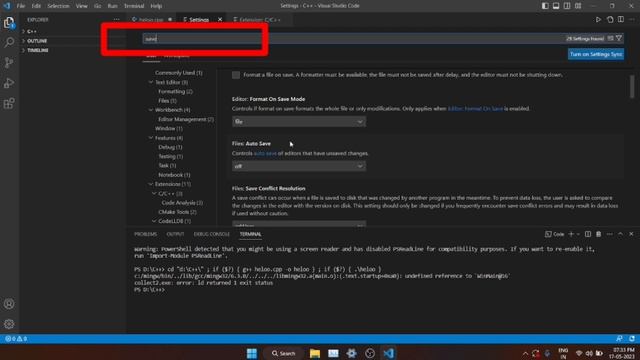Open Explorer panel more actions ellipsis
This screenshot has height=360, width=640.
[x=117, y=20]
